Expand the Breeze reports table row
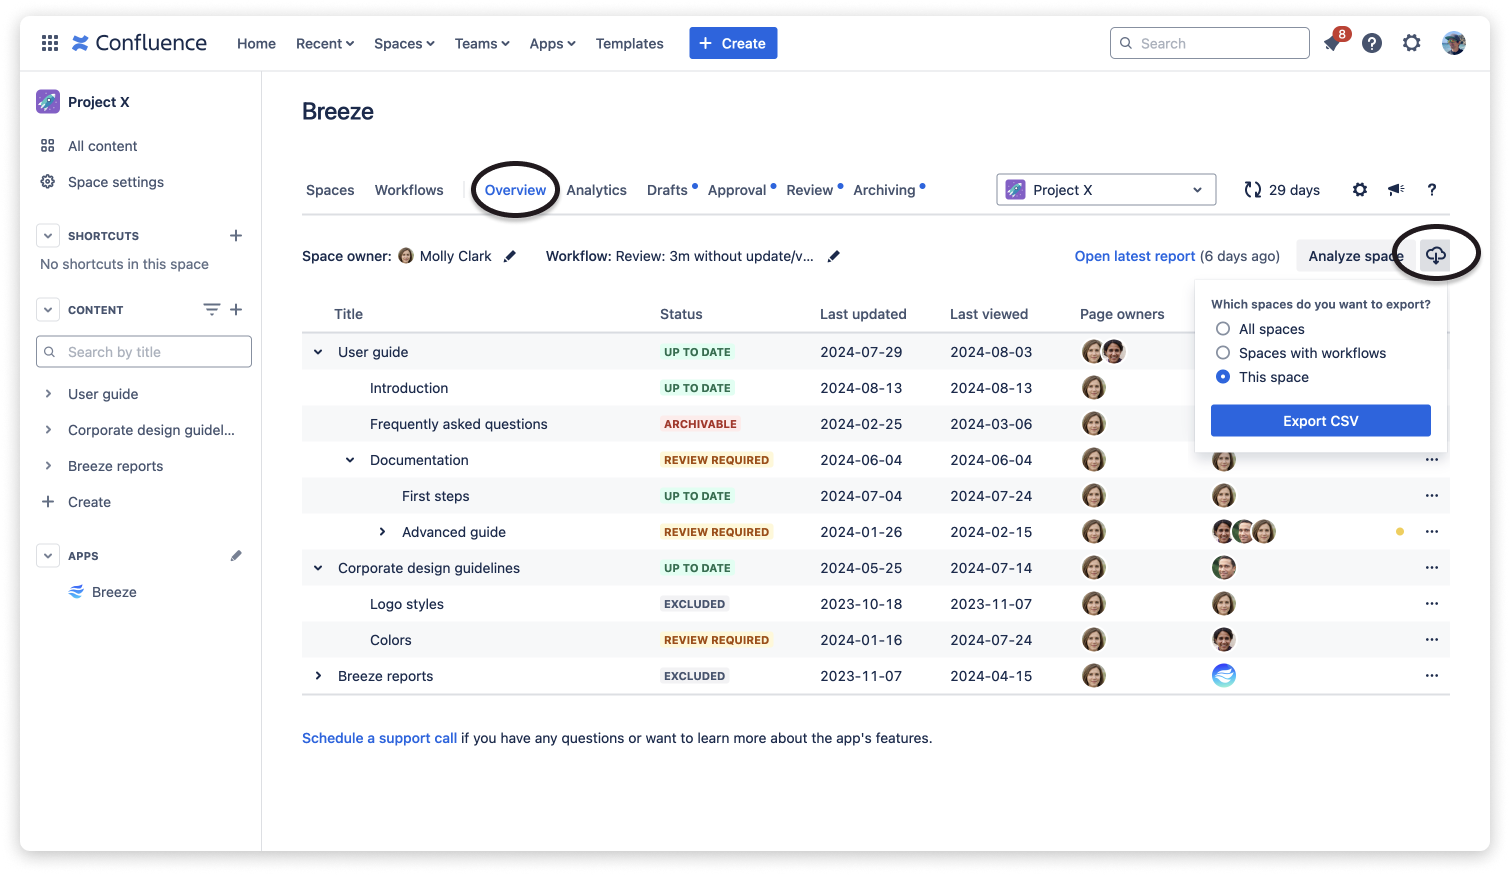The width and height of the screenshot is (1510, 875). tap(318, 676)
